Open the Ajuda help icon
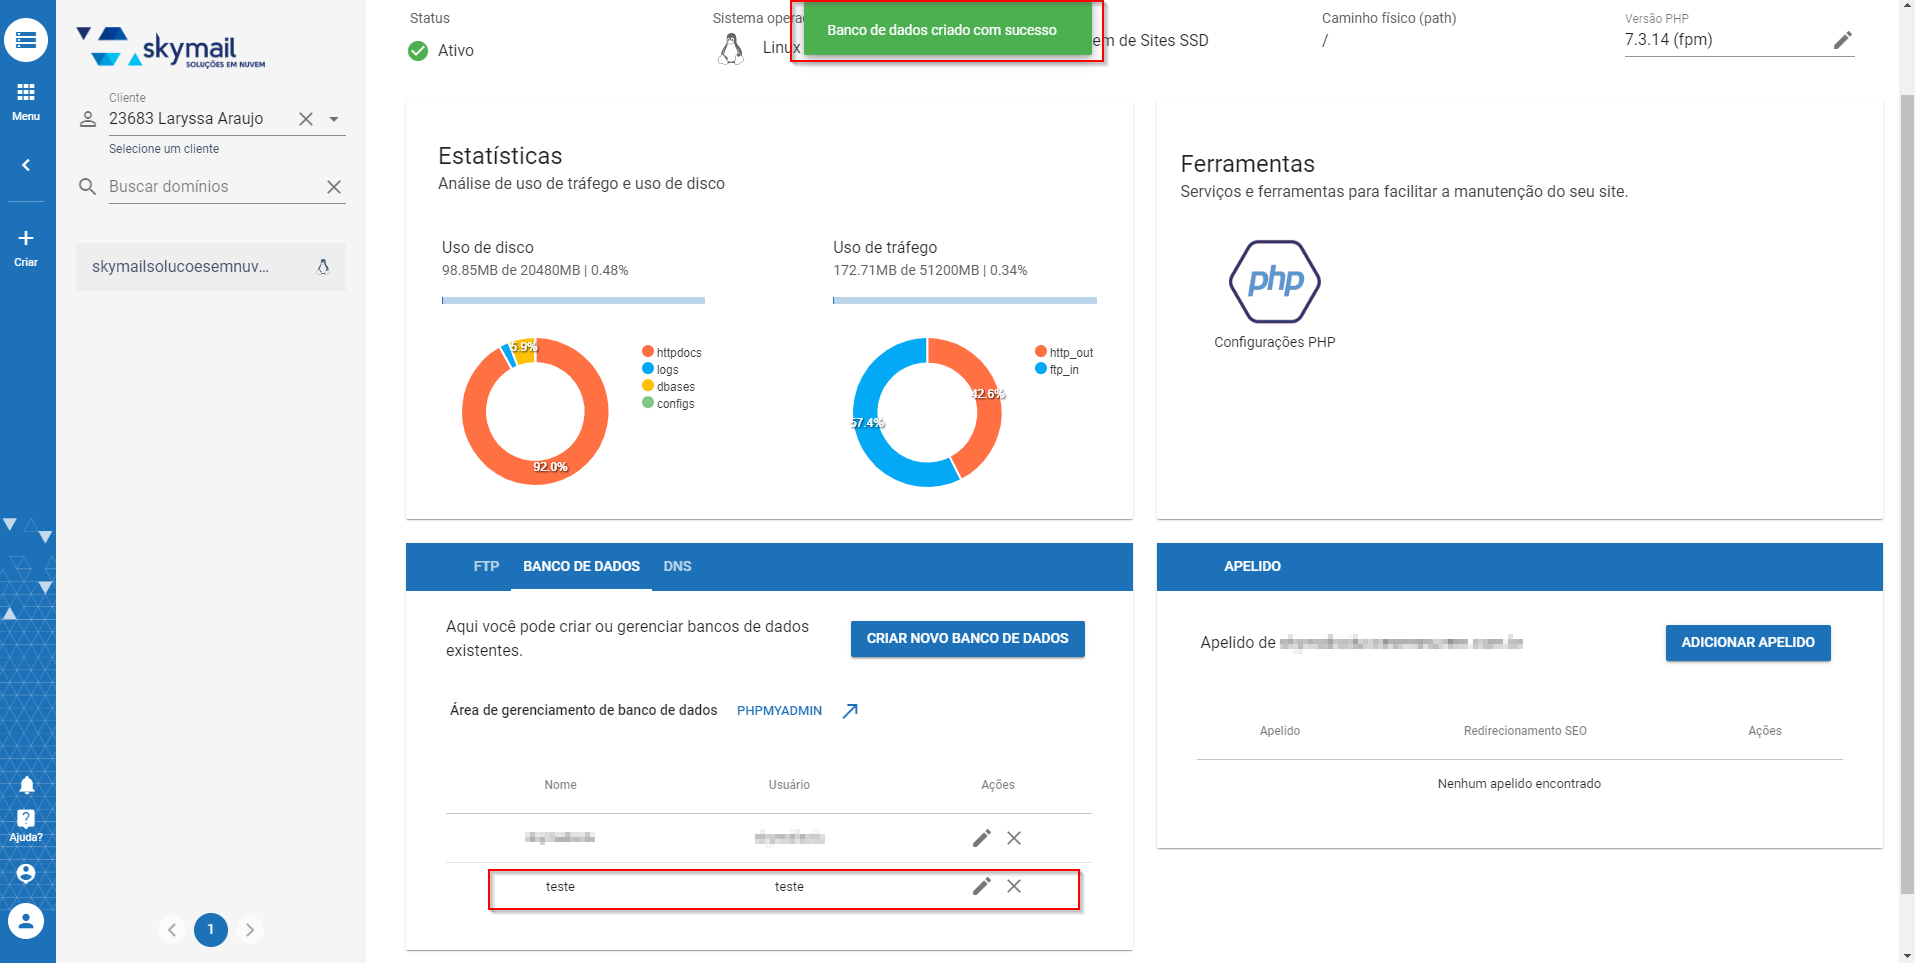 (x=26, y=825)
